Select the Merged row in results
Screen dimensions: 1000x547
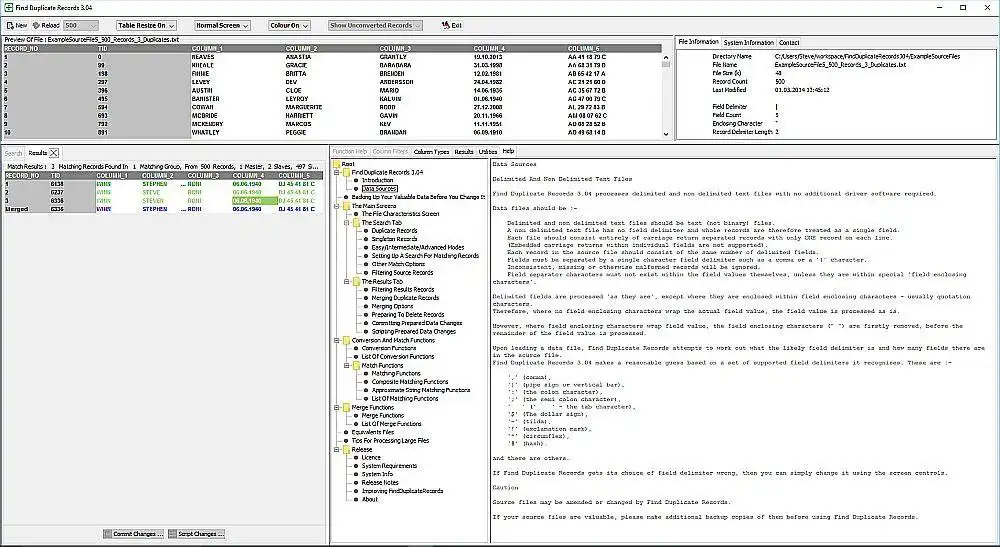(163, 209)
